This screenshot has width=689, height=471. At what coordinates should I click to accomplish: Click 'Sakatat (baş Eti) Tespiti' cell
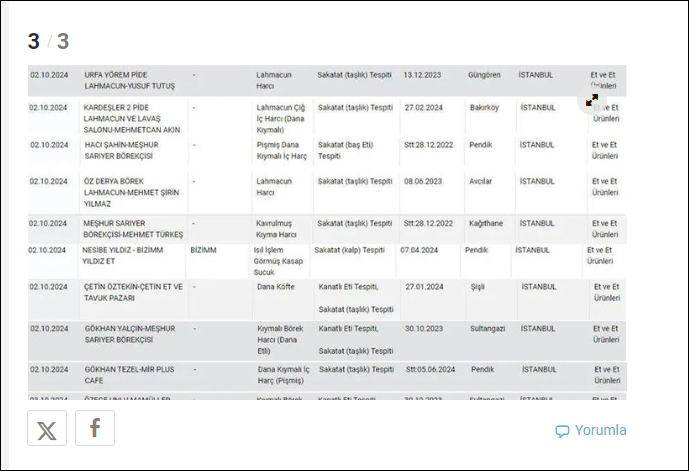(345, 150)
